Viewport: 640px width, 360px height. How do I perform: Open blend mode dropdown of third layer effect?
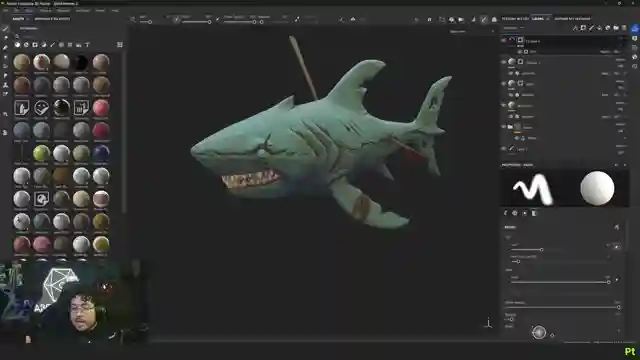(x=606, y=95)
